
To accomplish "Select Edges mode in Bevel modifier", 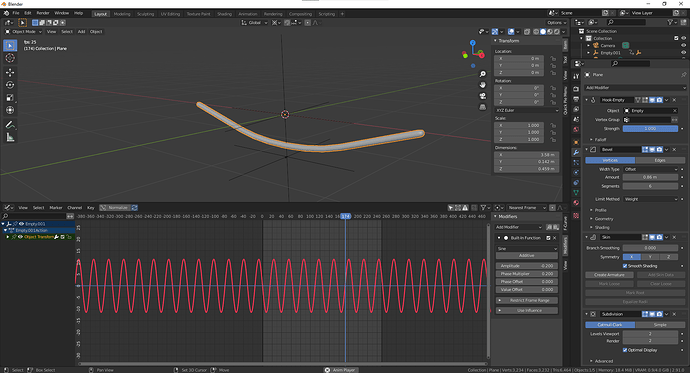I will (x=660, y=160).
